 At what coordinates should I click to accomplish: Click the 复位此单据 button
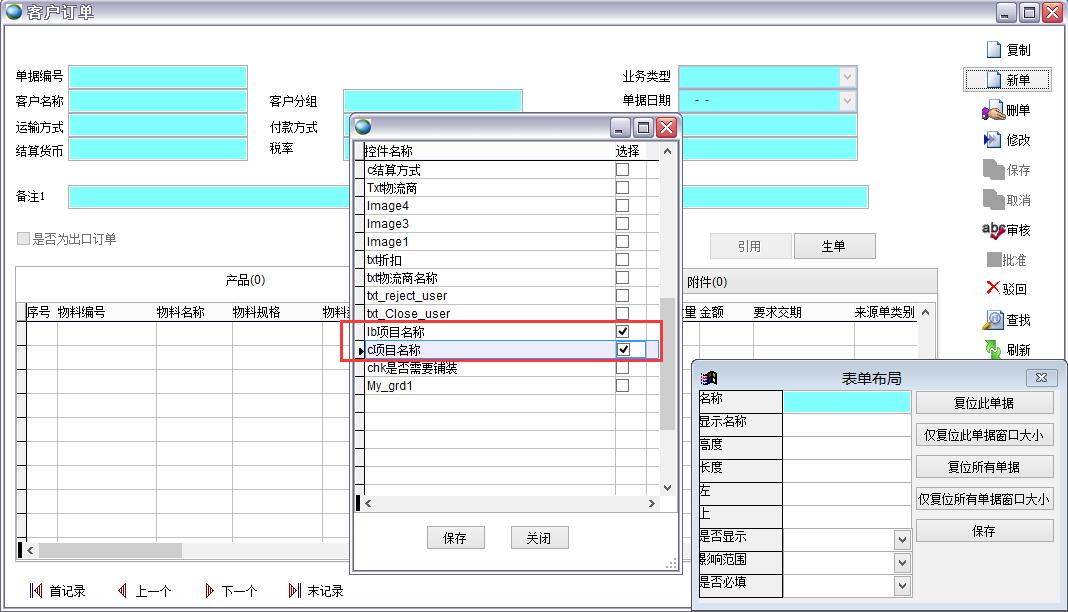(x=984, y=403)
